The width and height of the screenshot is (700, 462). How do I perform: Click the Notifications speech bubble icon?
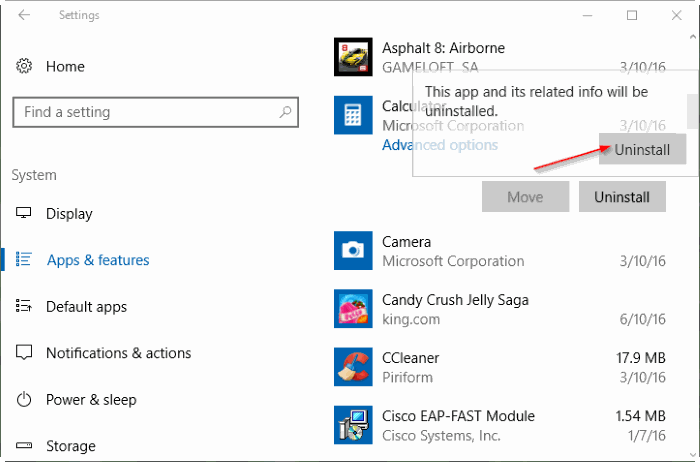coord(24,353)
